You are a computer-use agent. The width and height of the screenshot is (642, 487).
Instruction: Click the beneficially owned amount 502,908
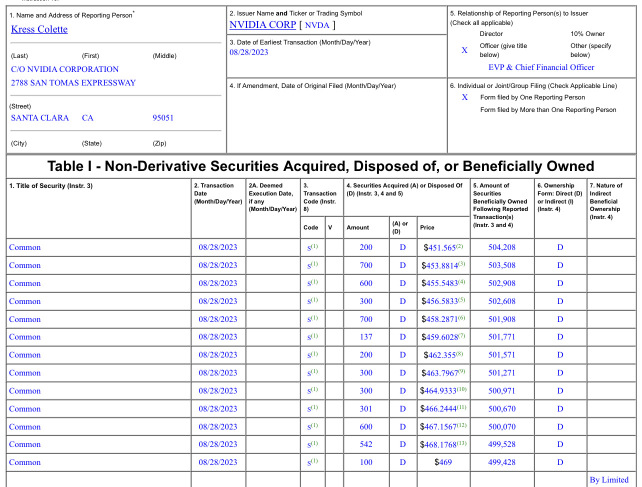(502, 283)
